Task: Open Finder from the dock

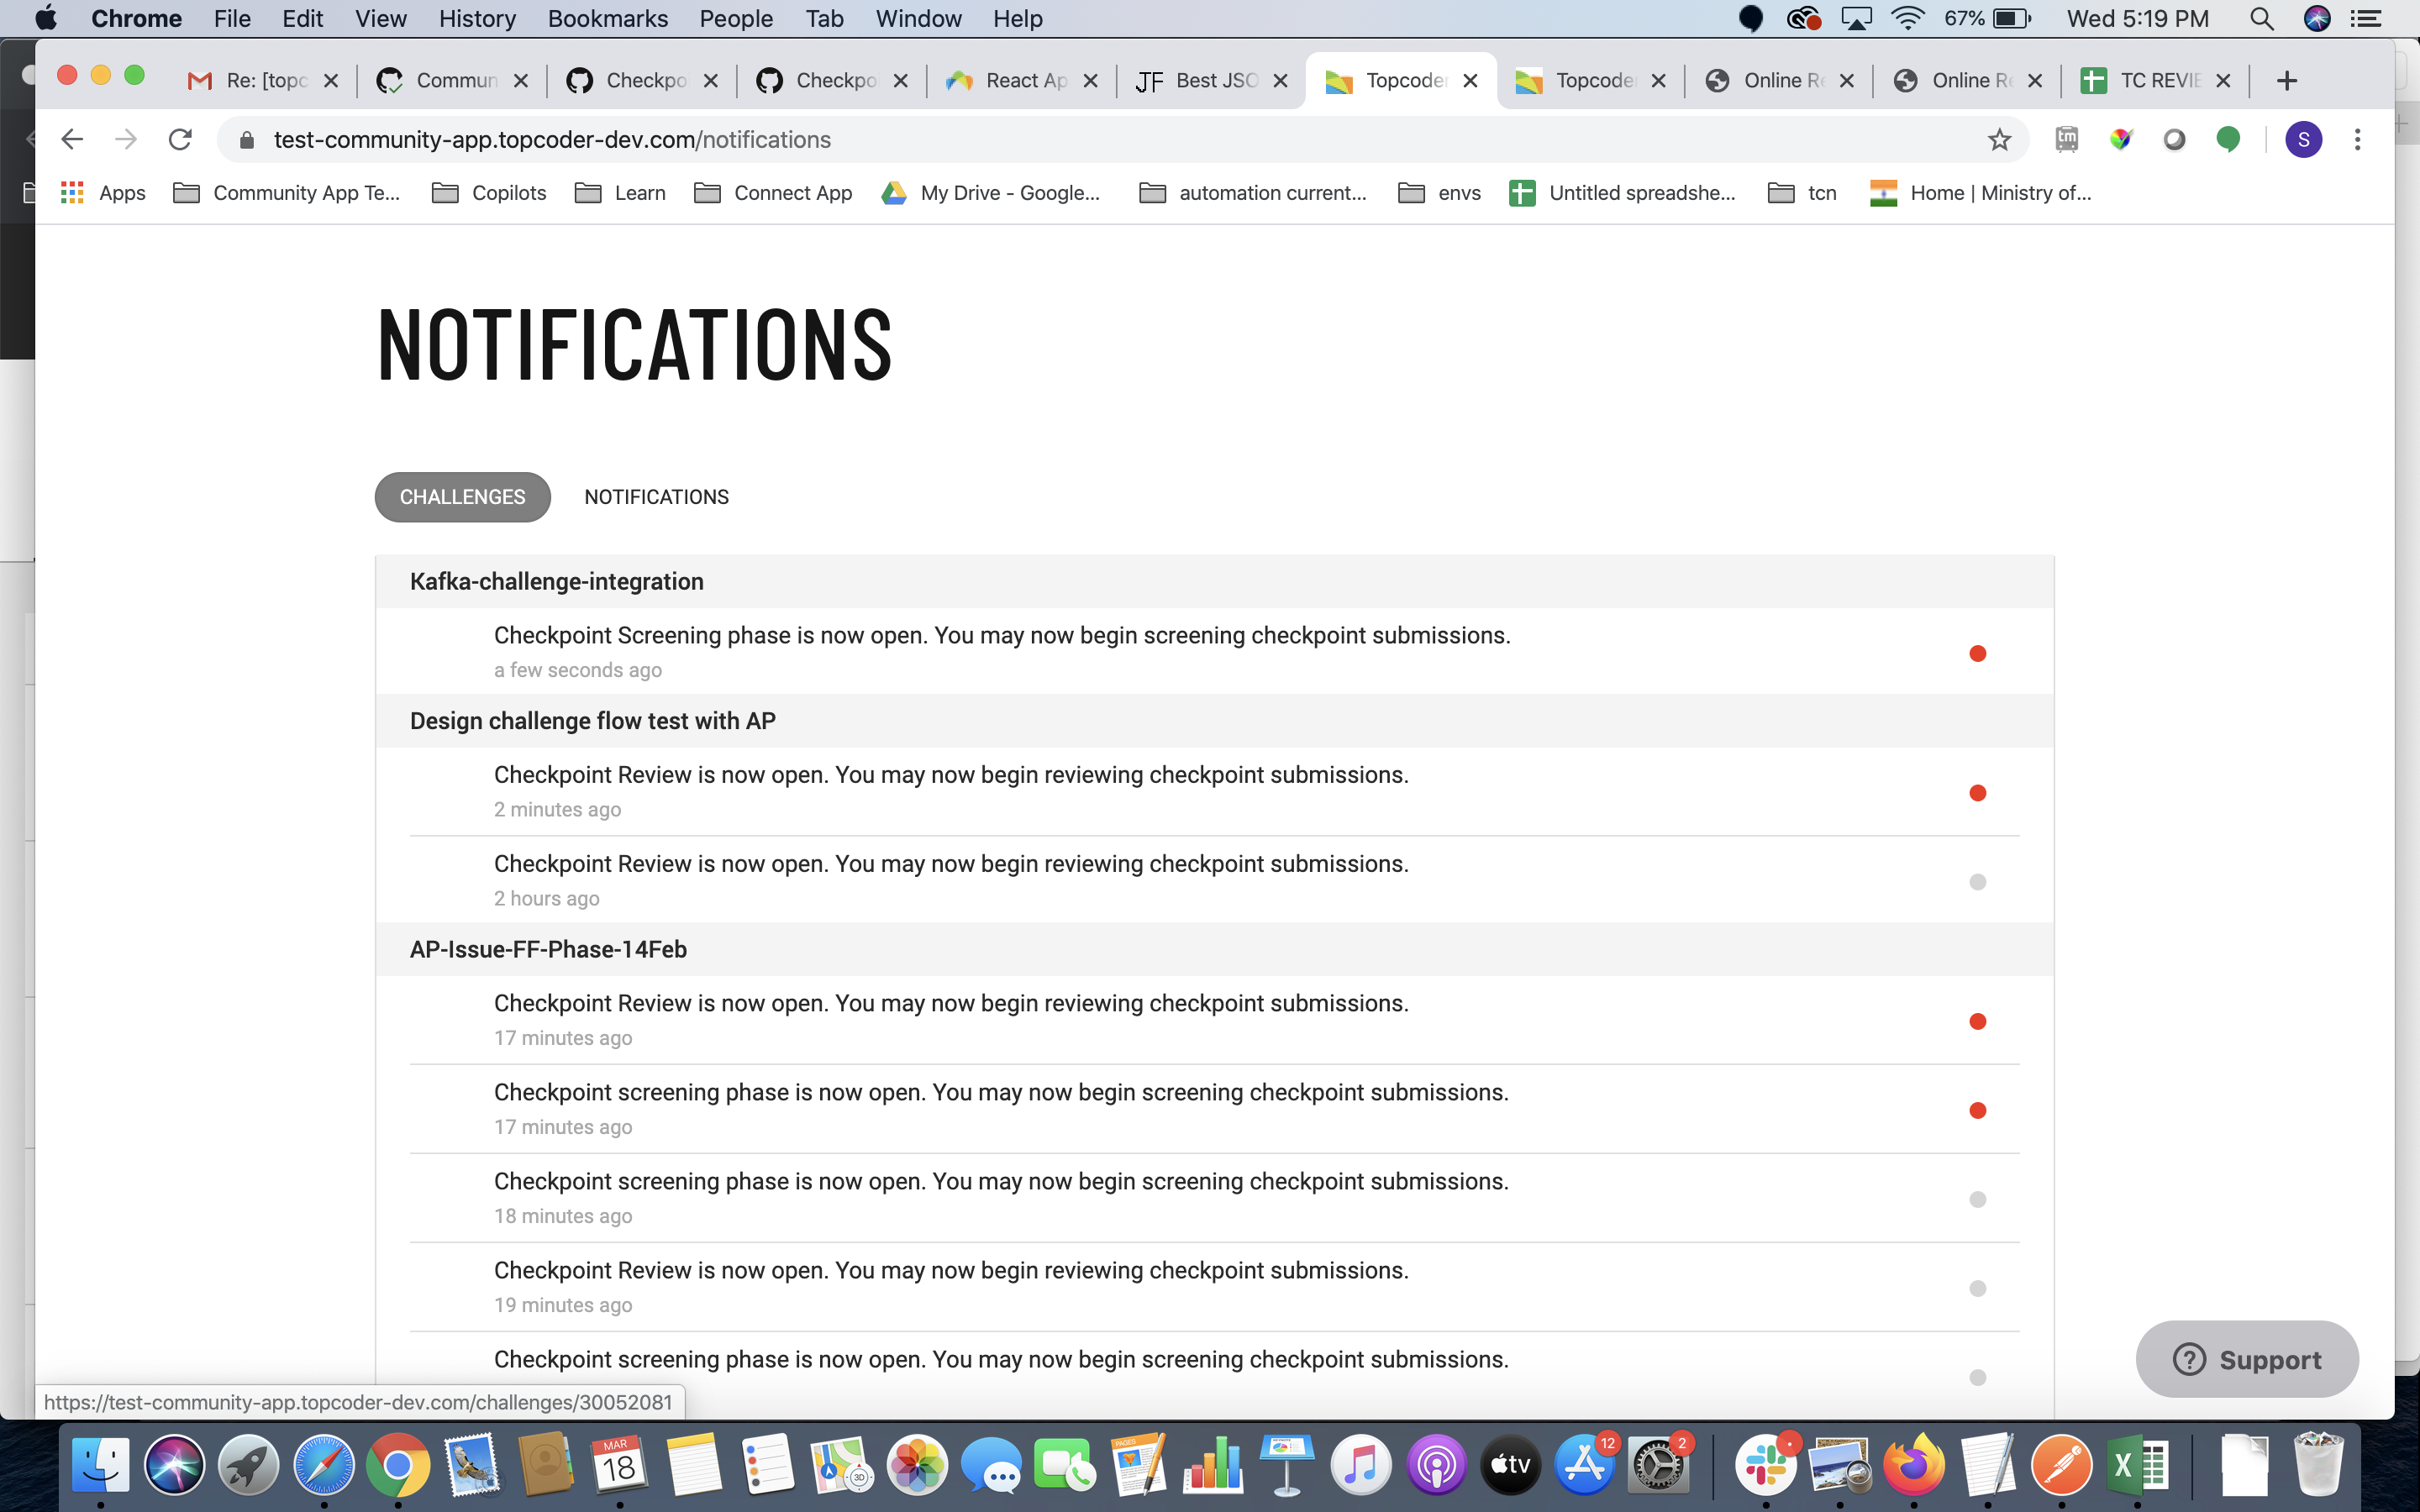Action: pyautogui.click(x=100, y=1466)
